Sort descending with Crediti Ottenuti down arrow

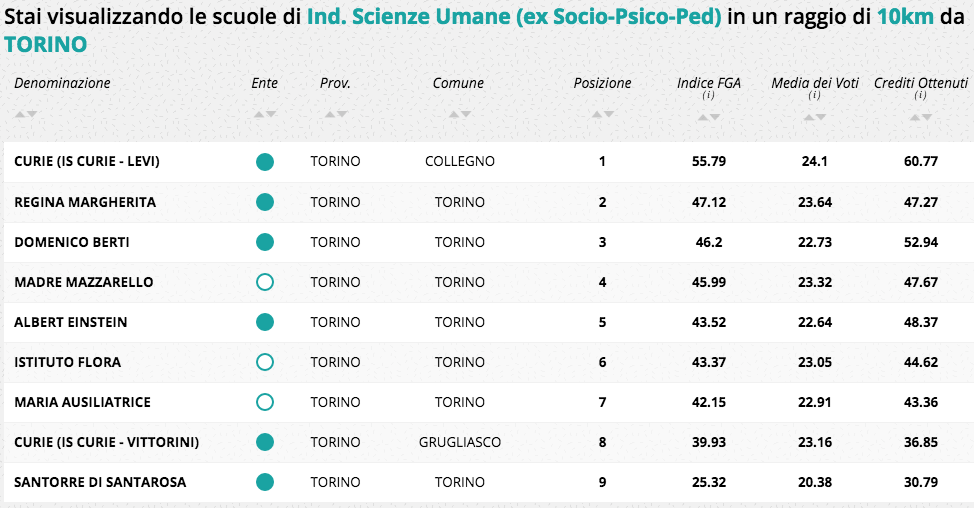(x=927, y=117)
